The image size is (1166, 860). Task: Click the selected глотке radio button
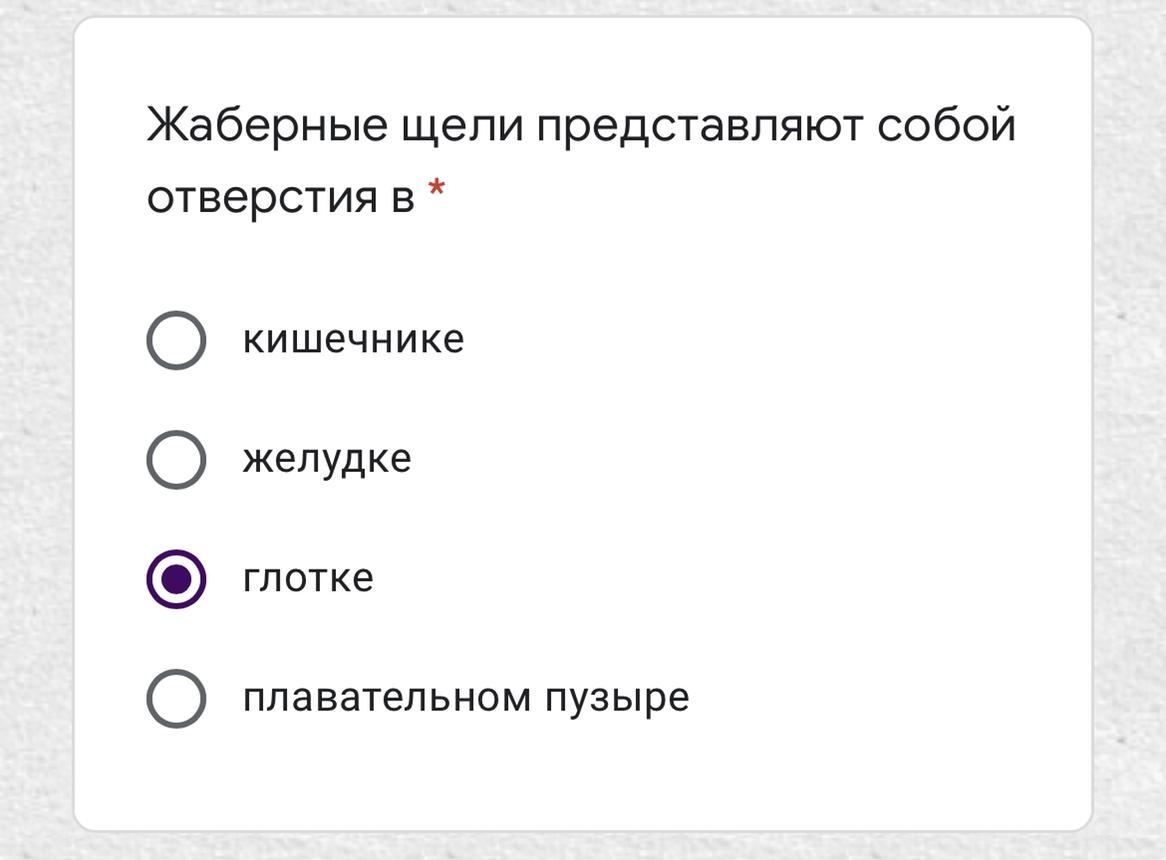(x=176, y=579)
